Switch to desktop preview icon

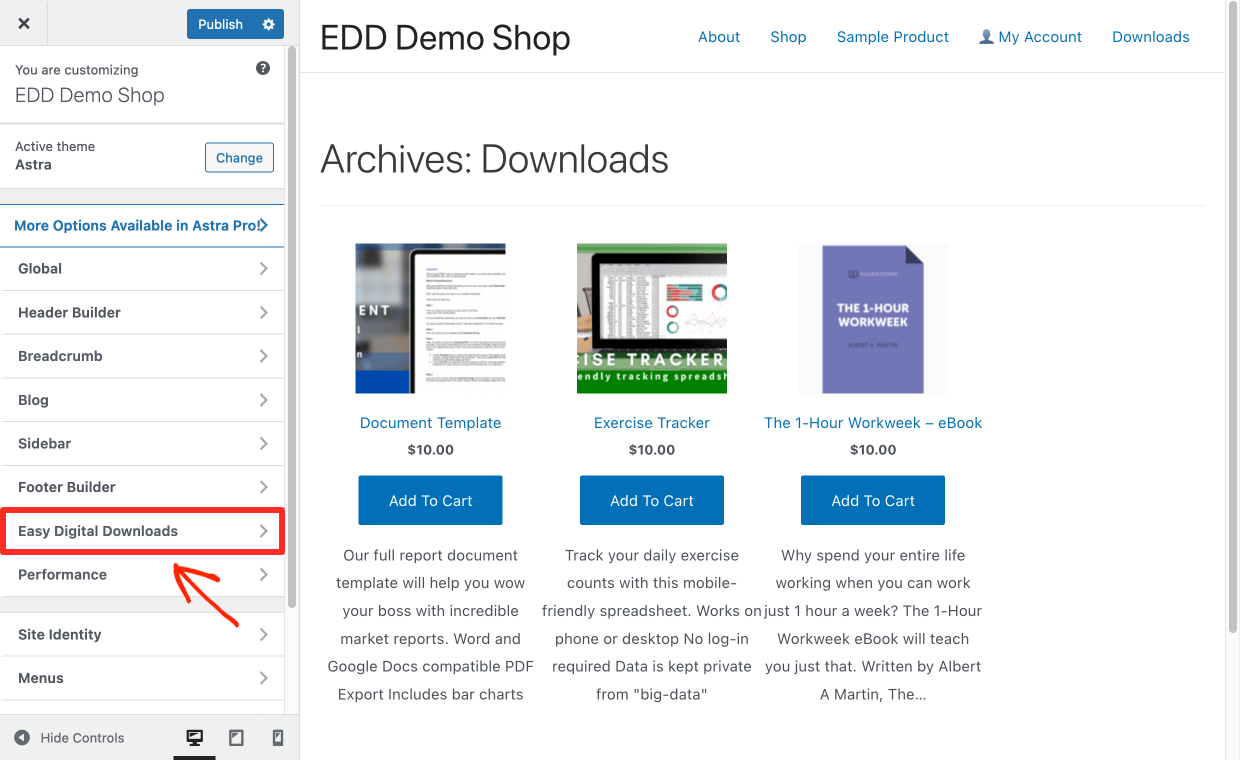point(195,738)
